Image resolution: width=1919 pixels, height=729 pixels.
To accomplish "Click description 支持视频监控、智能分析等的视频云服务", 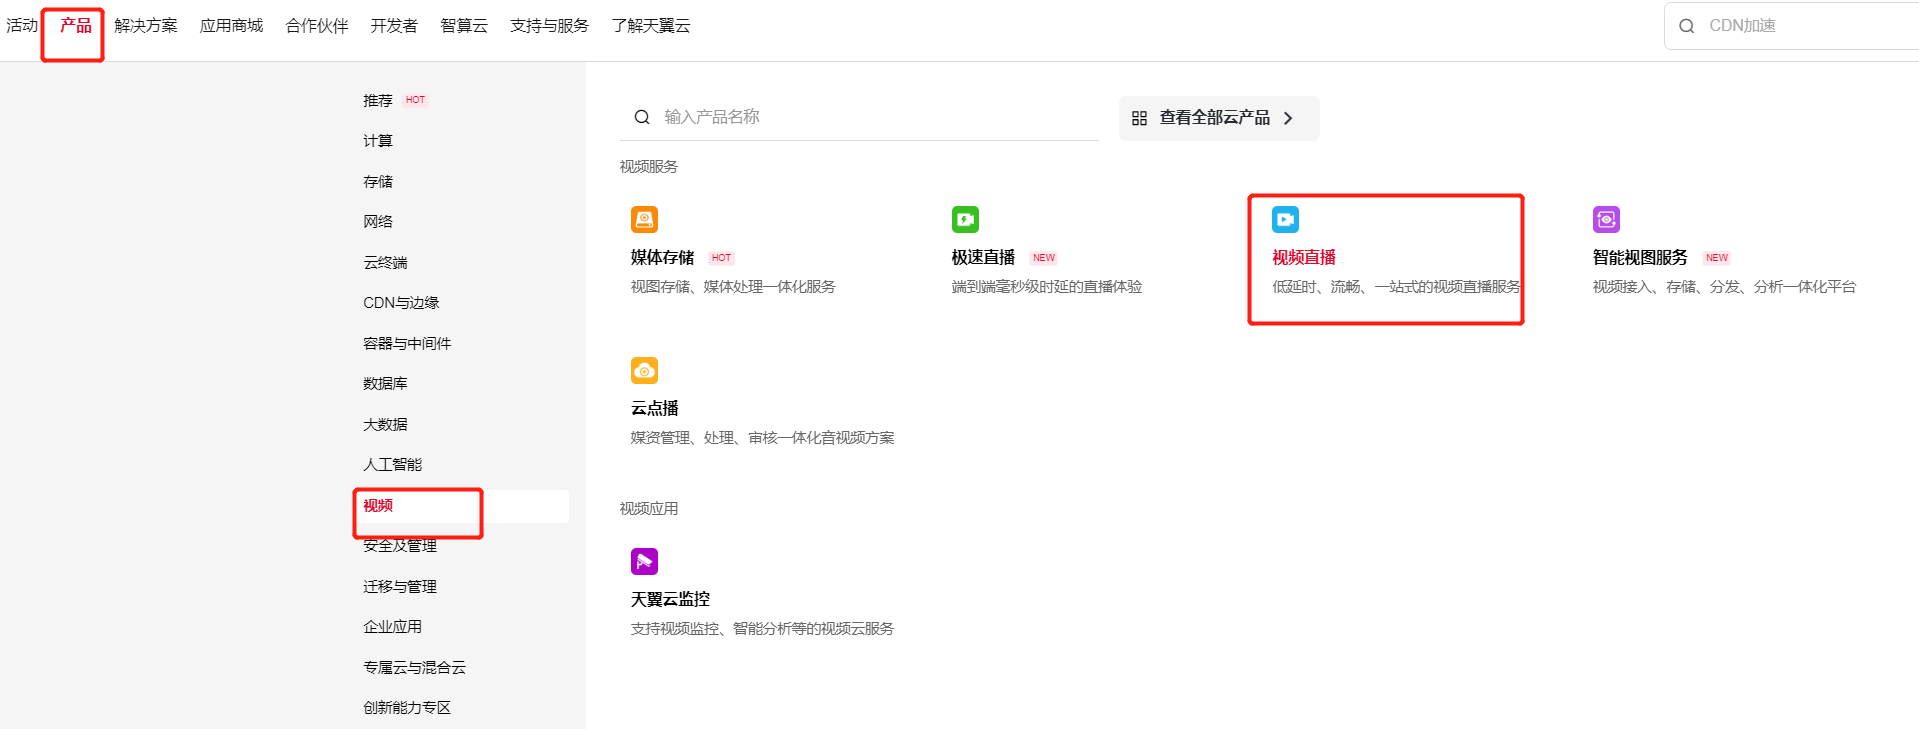I will click(x=762, y=629).
